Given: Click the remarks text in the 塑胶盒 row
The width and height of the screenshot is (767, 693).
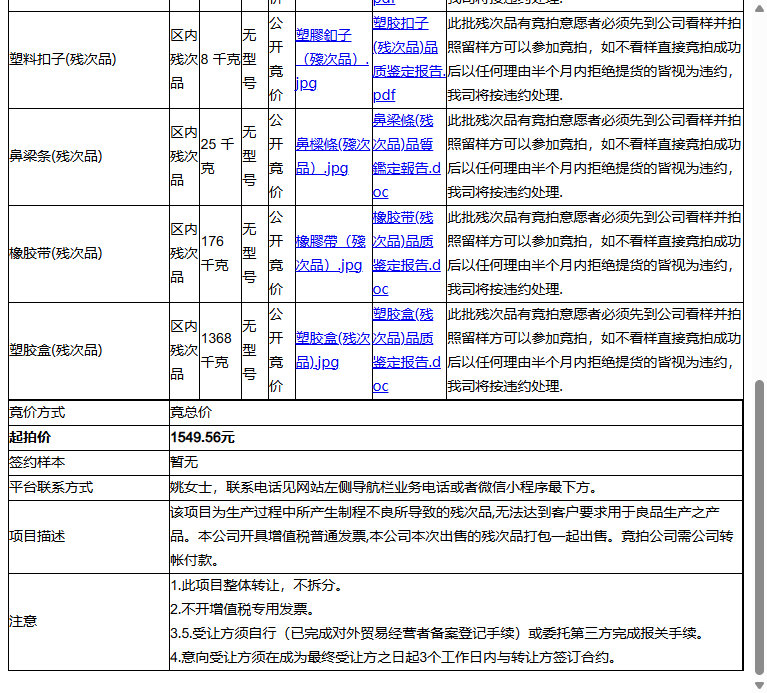Looking at the screenshot, I should click(594, 350).
